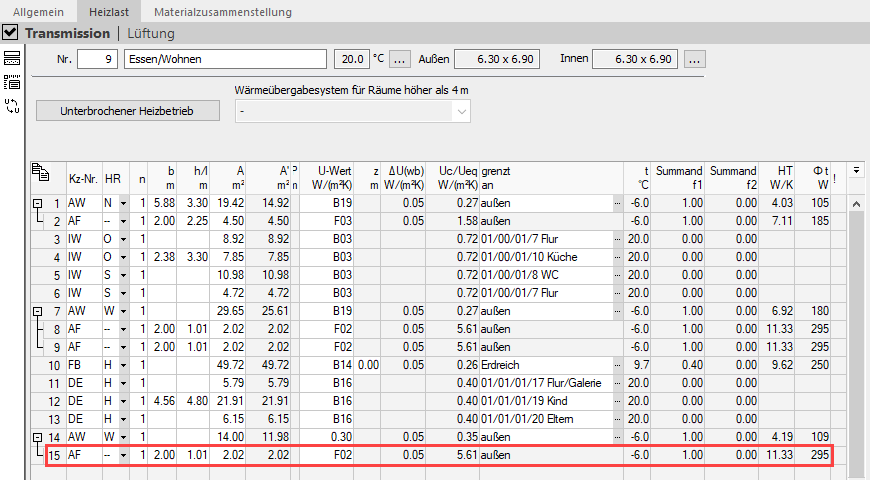Switch to the Allgemein tab
The height and width of the screenshot is (480, 870).
tap(38, 12)
